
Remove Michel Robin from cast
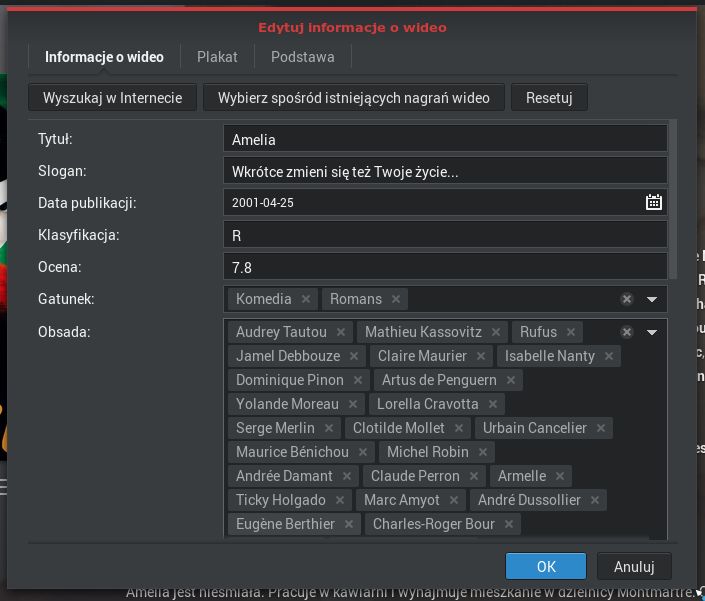[x=482, y=452]
